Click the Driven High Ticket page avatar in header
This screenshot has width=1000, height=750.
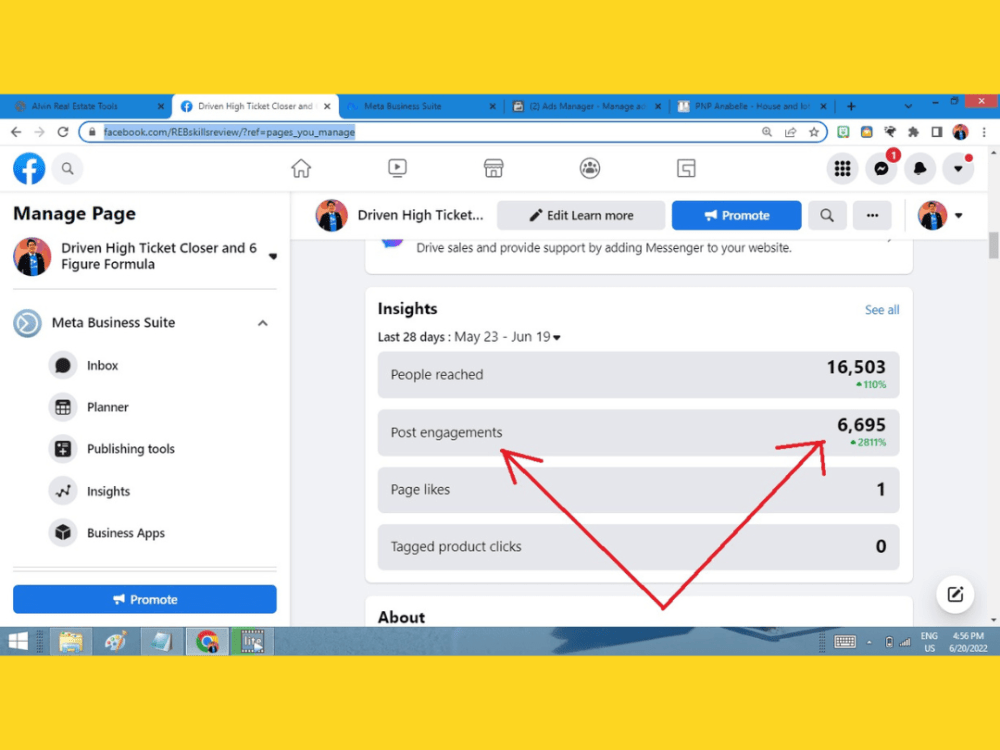point(332,216)
